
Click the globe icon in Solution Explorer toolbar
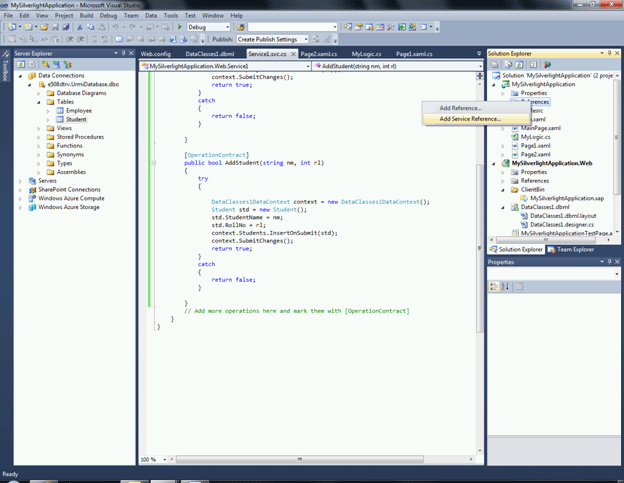point(547,64)
